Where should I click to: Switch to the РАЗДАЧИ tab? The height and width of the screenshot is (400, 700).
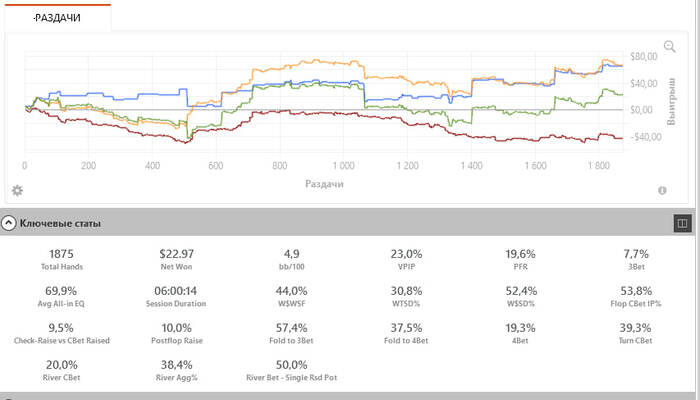[58, 17]
